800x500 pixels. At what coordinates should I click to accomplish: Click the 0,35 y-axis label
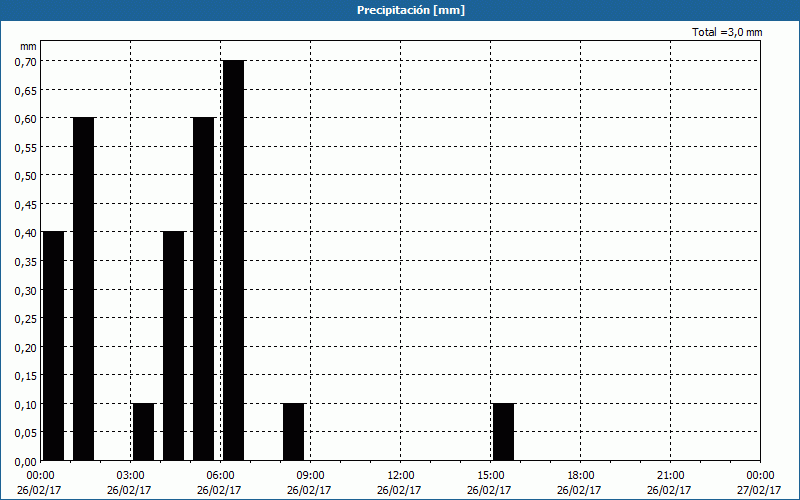[x=26, y=261]
